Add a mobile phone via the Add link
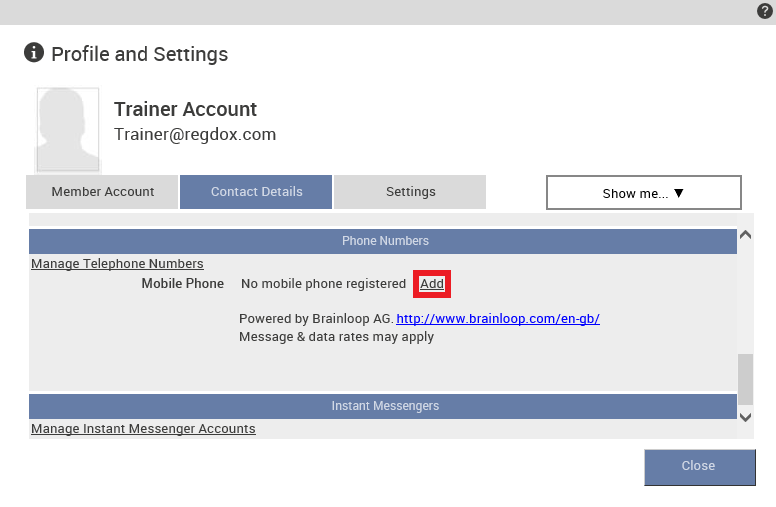The width and height of the screenshot is (776, 507). coord(432,284)
